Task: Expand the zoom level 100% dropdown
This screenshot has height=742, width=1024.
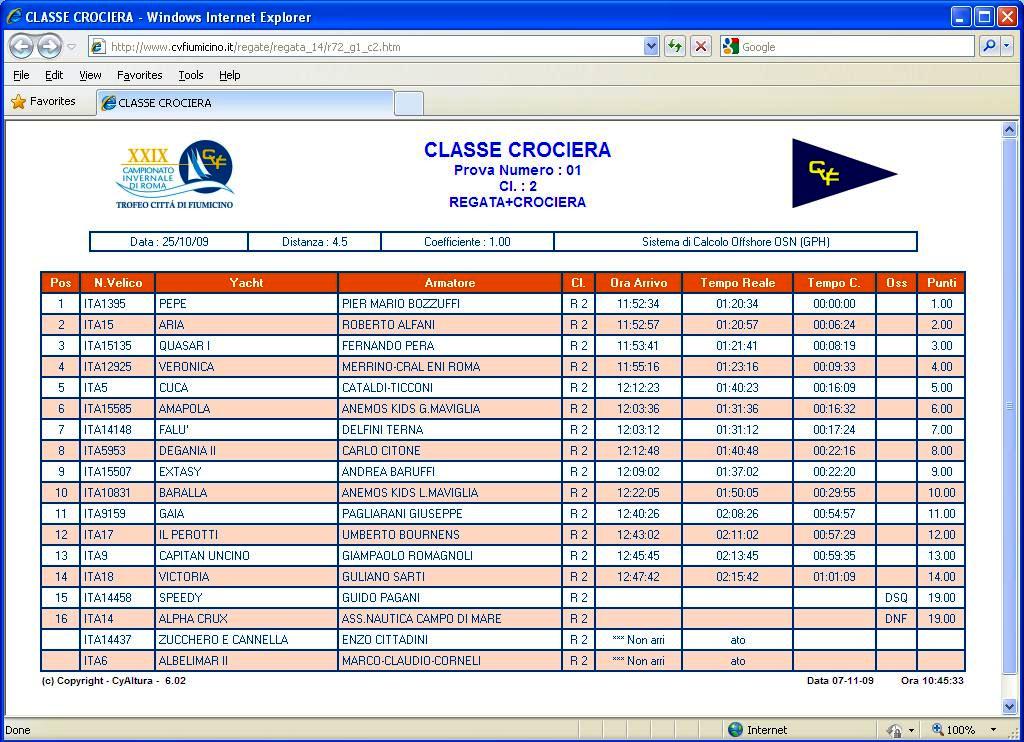Action: 993,730
